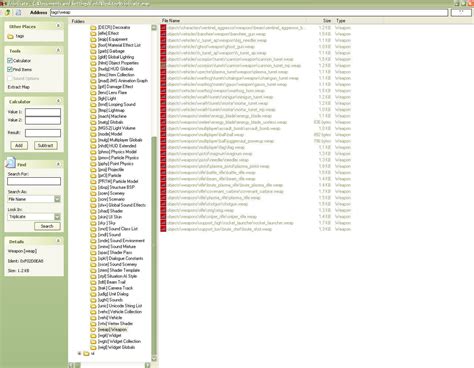
Task: Open the Damage Effect folder
Action: point(112,87)
